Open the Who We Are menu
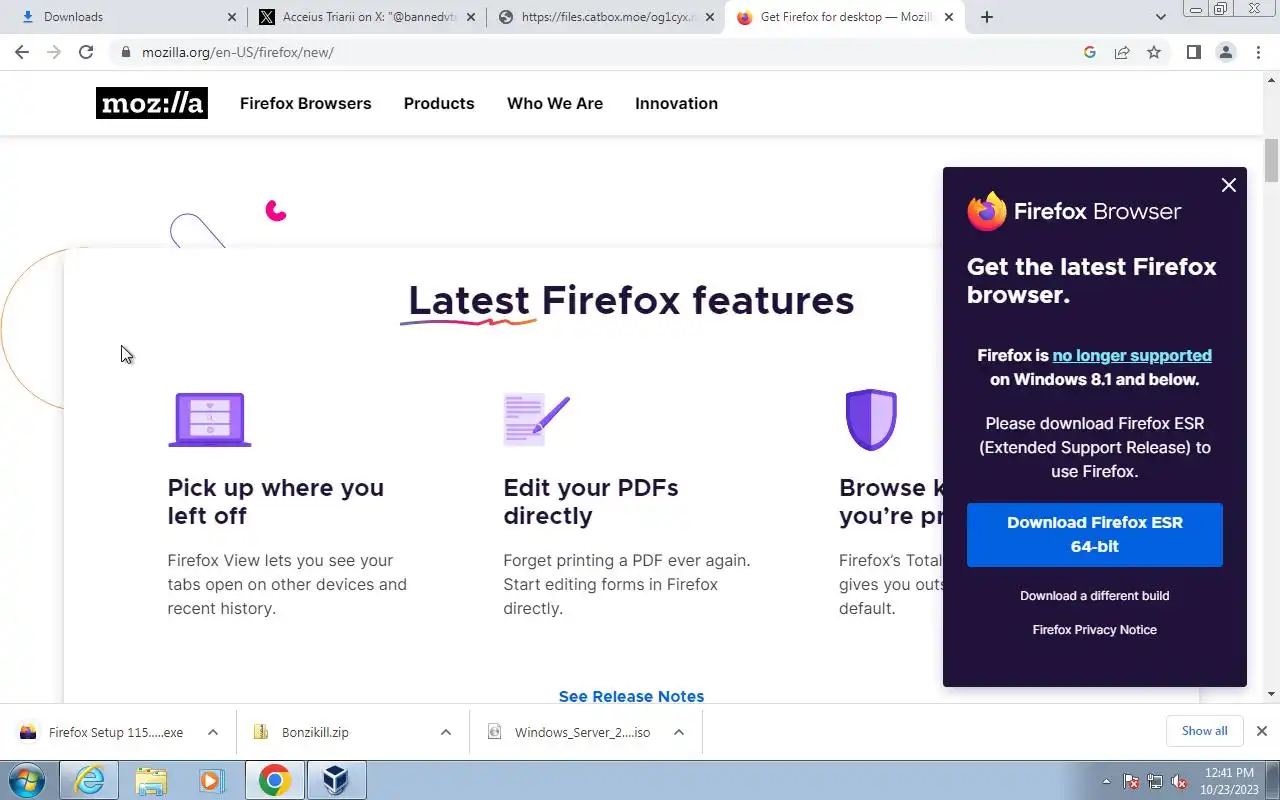Image resolution: width=1280 pixels, height=800 pixels. coord(555,103)
